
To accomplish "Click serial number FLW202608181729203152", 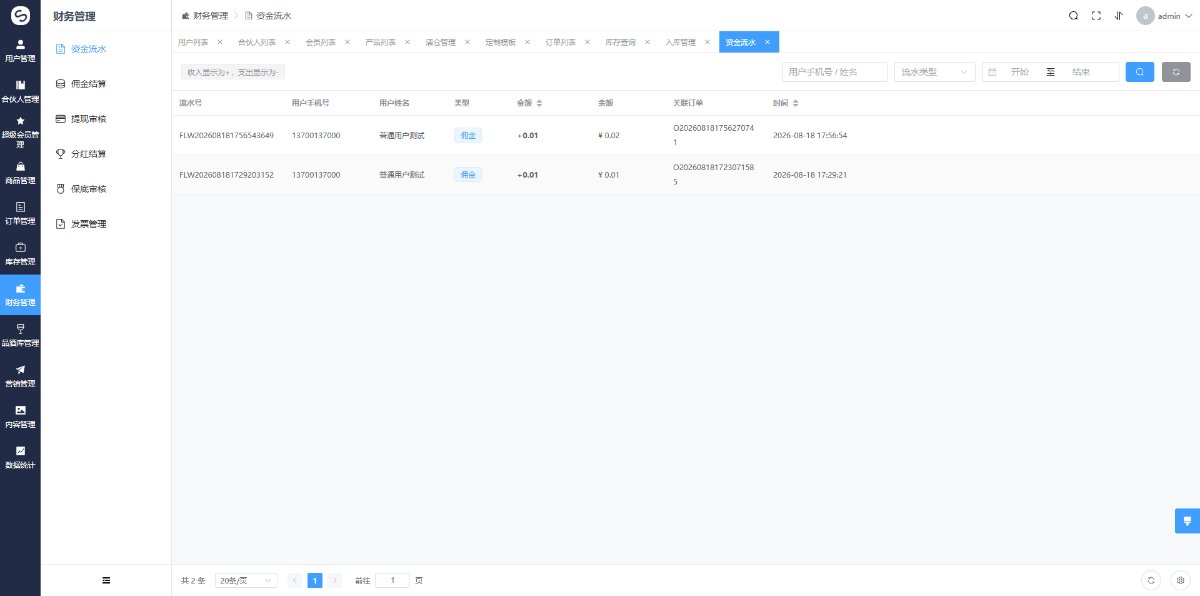I will pyautogui.click(x=226, y=175).
